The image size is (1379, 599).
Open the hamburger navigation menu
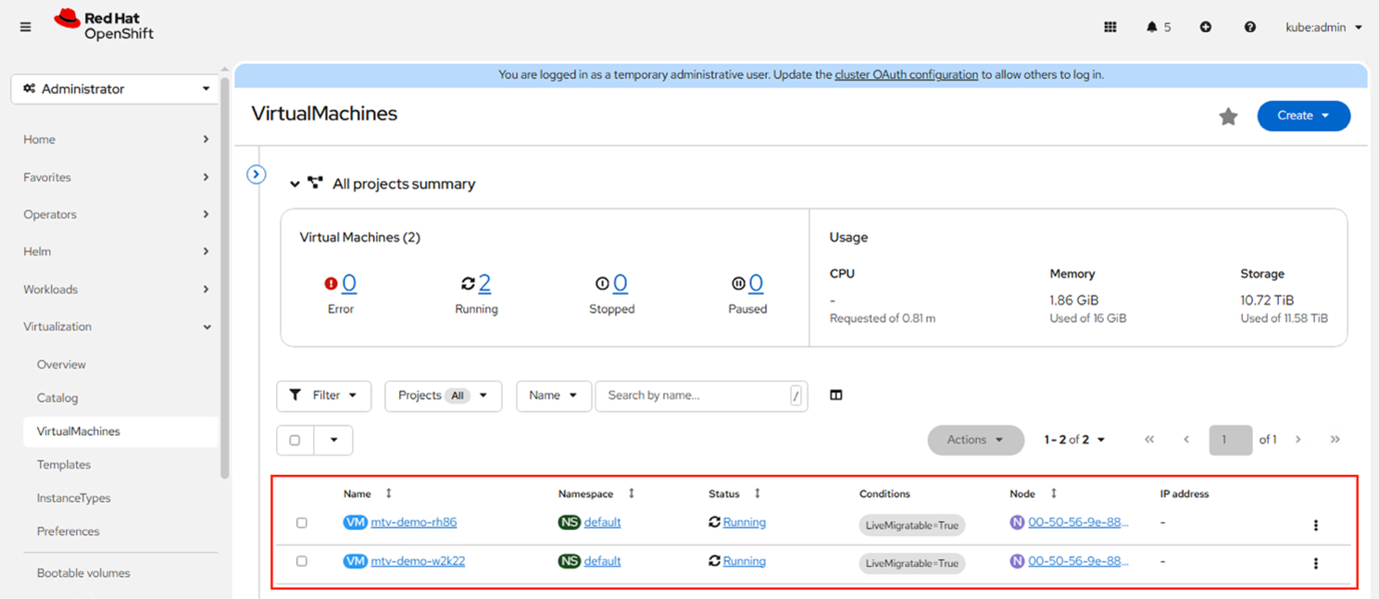[x=25, y=28]
